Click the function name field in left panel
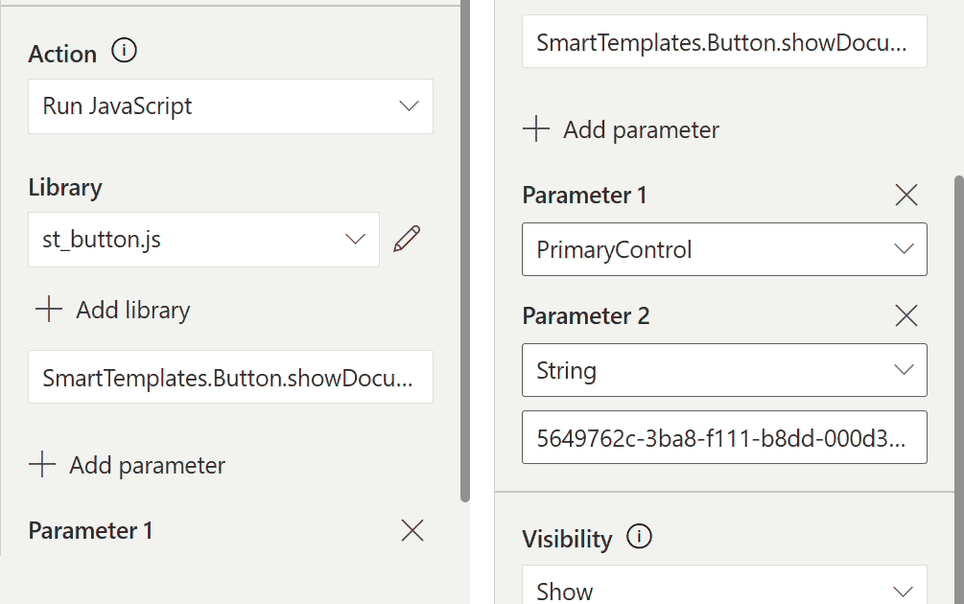Image resolution: width=964 pixels, height=604 pixels. 231,377
